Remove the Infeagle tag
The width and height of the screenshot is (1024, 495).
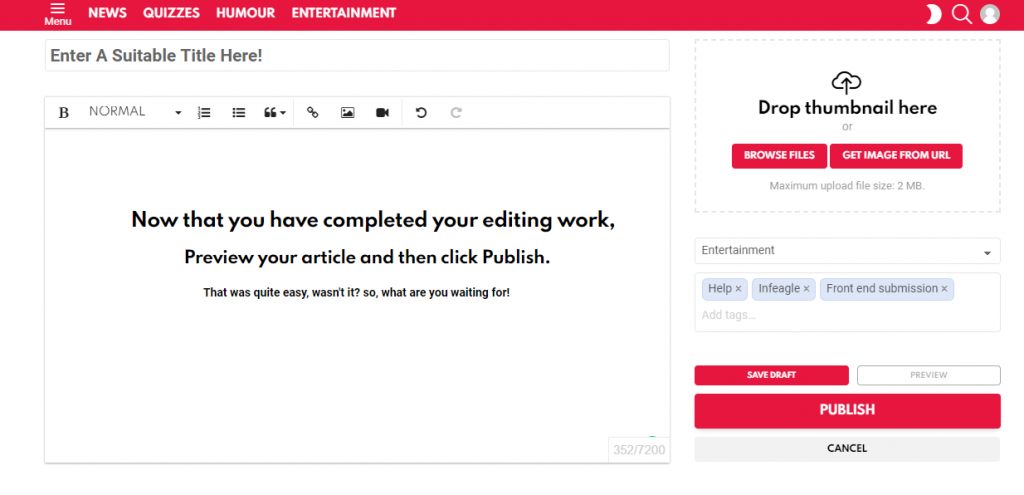tap(807, 289)
